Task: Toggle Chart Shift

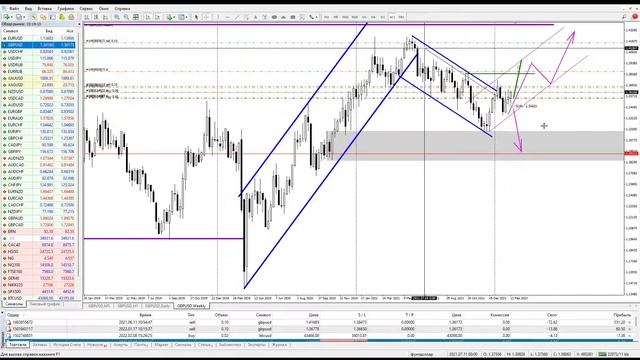Action: pos(158,17)
